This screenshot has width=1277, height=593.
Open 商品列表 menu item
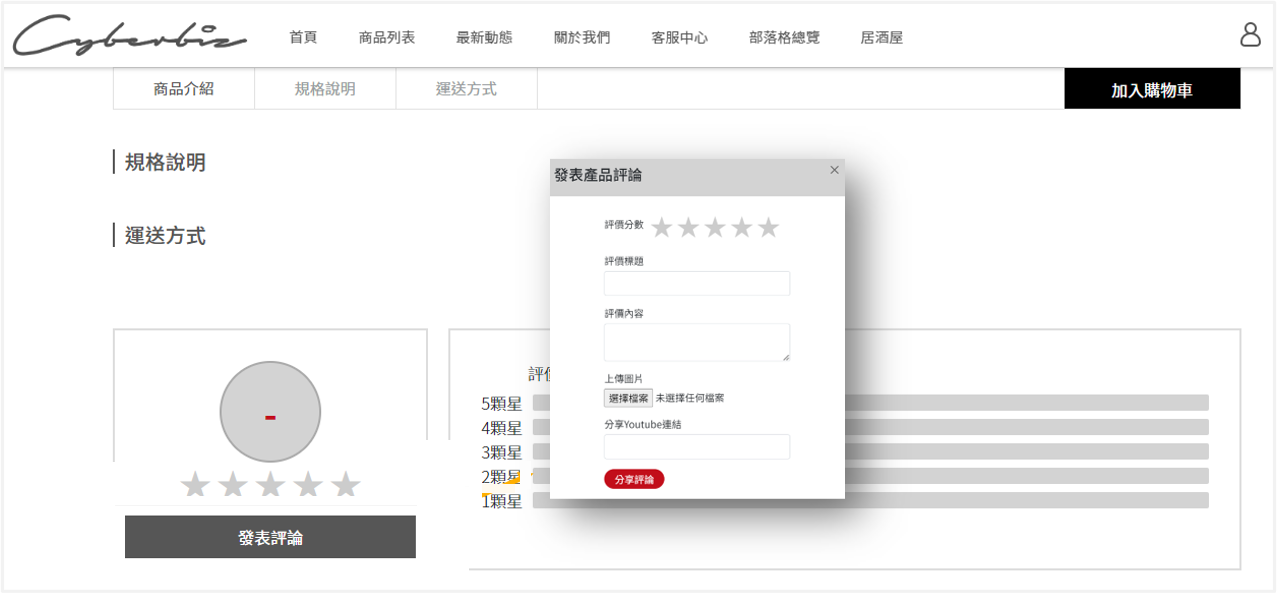coord(387,37)
